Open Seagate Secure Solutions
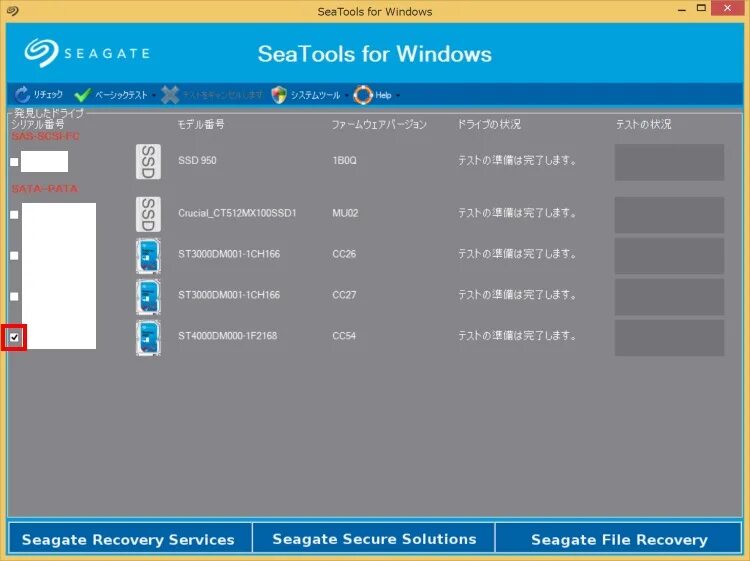 [x=374, y=539]
